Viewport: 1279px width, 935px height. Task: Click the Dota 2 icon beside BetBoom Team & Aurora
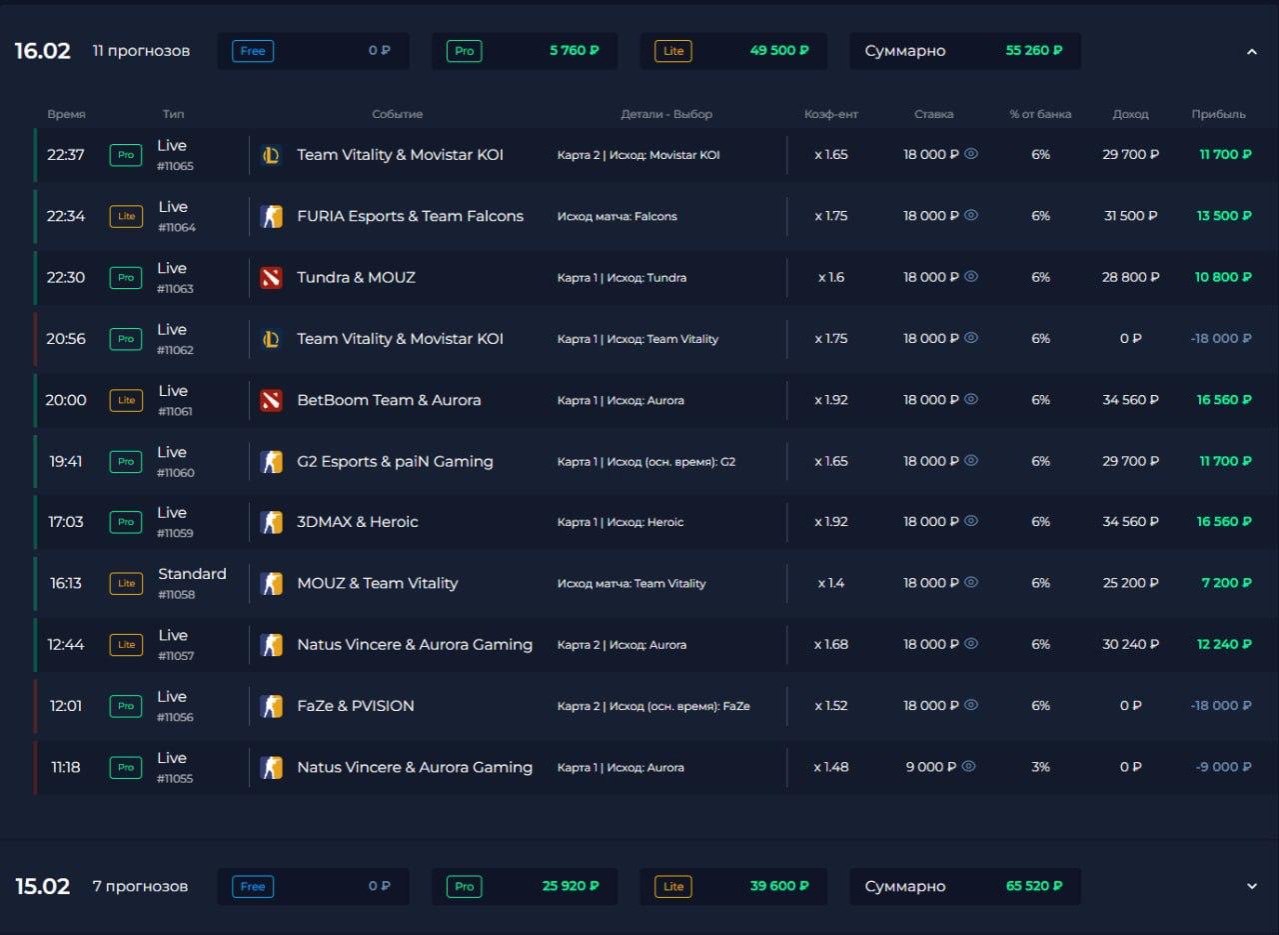point(271,400)
